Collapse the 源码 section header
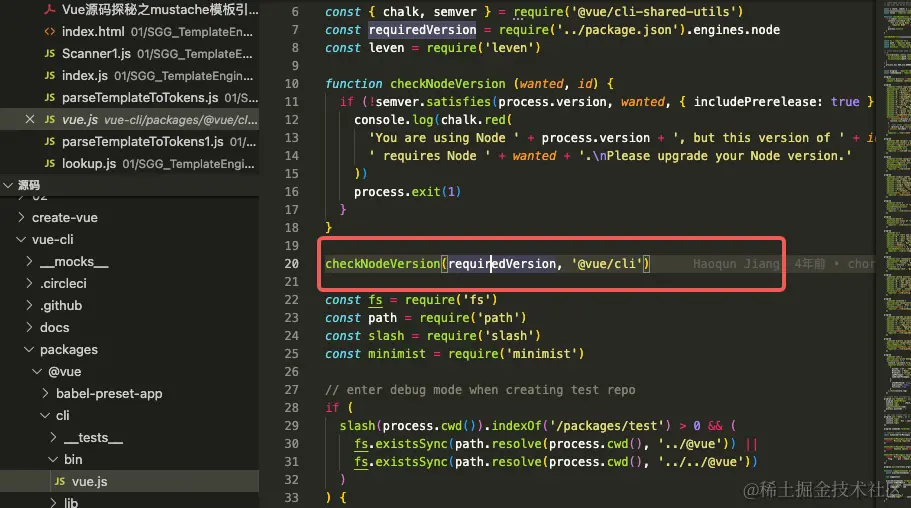 click(129, 185)
